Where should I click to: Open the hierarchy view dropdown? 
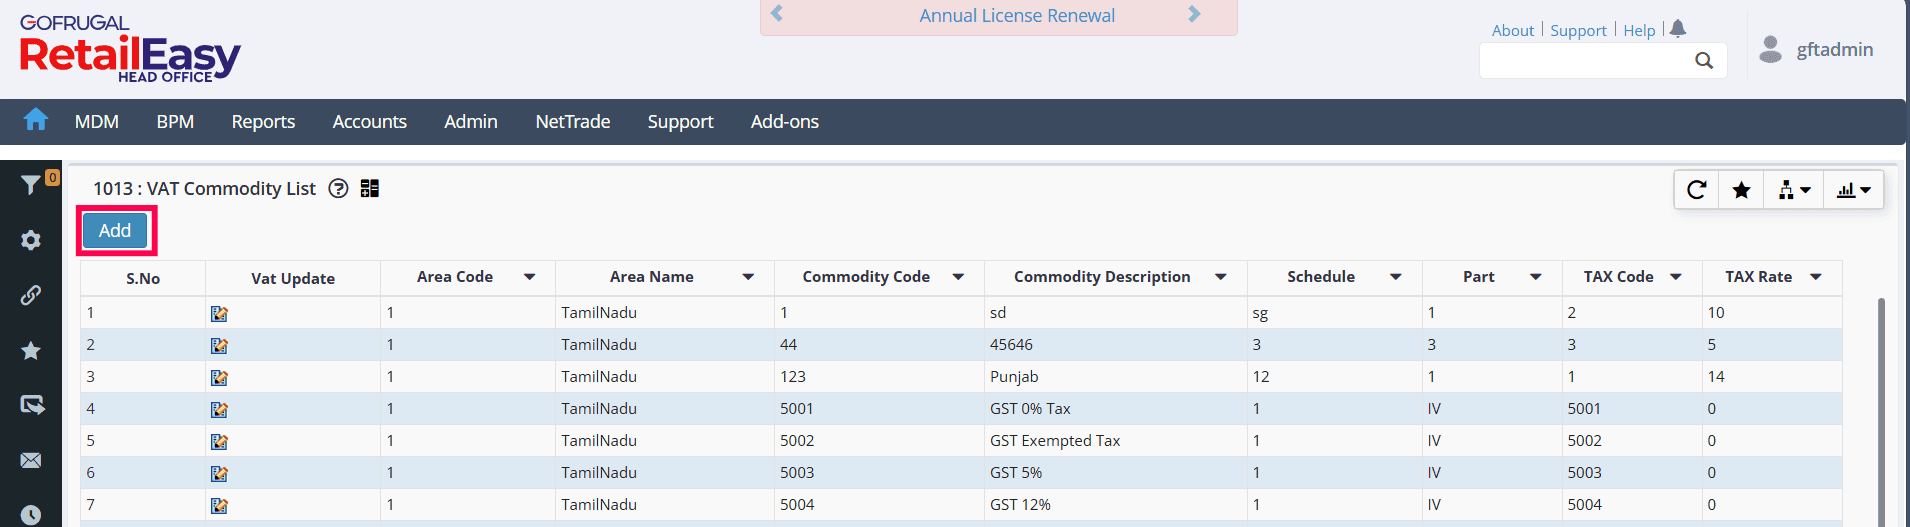coord(1794,190)
